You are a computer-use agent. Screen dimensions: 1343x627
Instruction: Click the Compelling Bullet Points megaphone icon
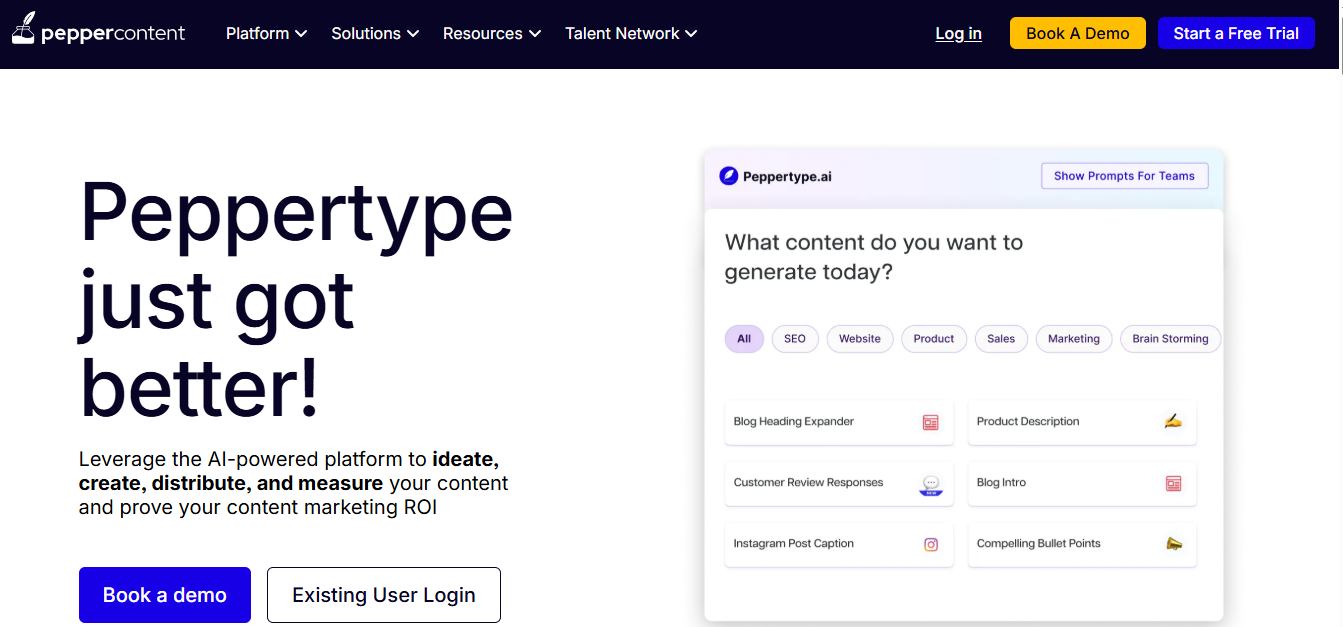point(1173,544)
